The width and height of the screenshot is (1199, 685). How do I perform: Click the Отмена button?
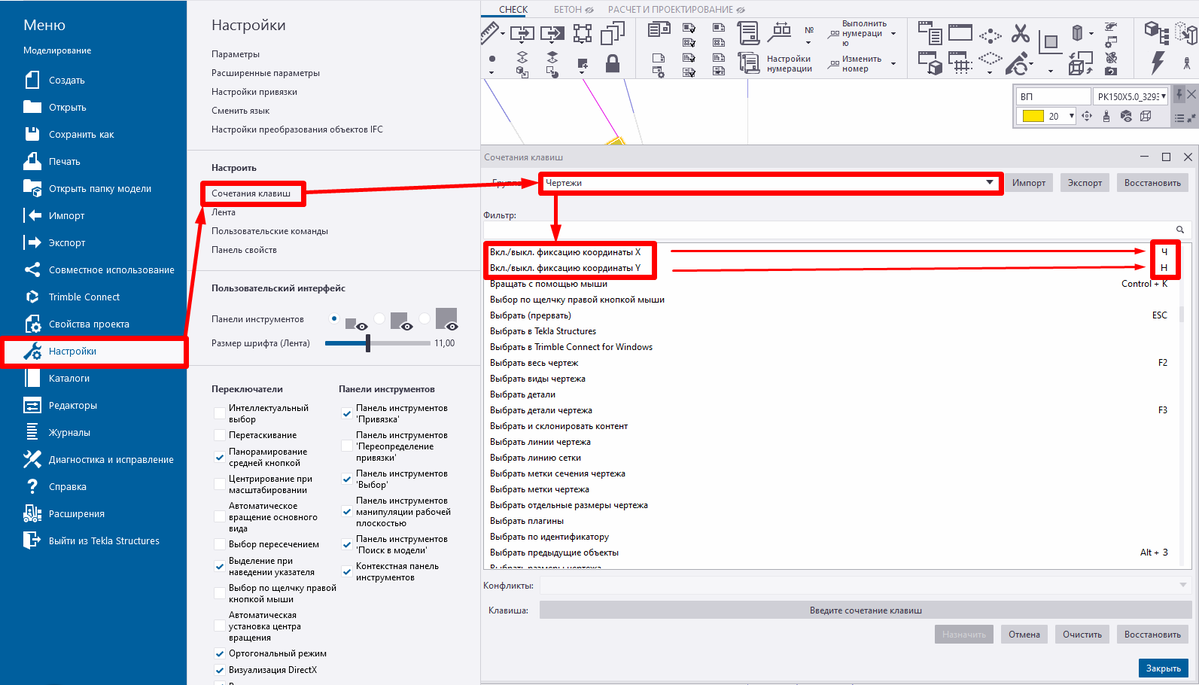1024,635
